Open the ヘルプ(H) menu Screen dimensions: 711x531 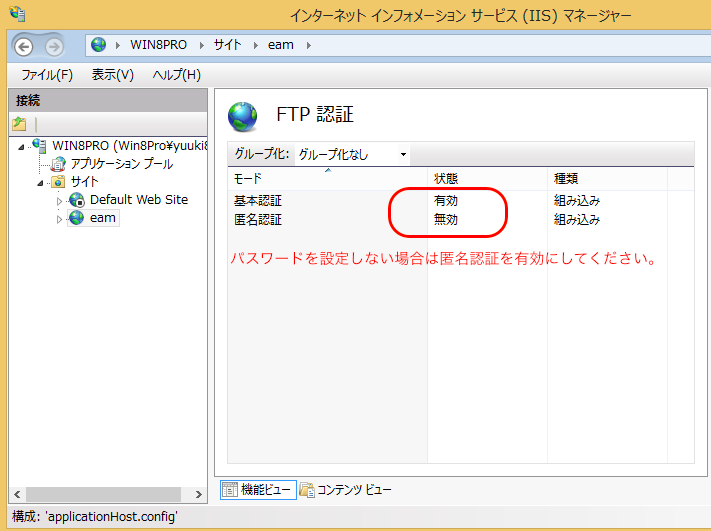176,75
